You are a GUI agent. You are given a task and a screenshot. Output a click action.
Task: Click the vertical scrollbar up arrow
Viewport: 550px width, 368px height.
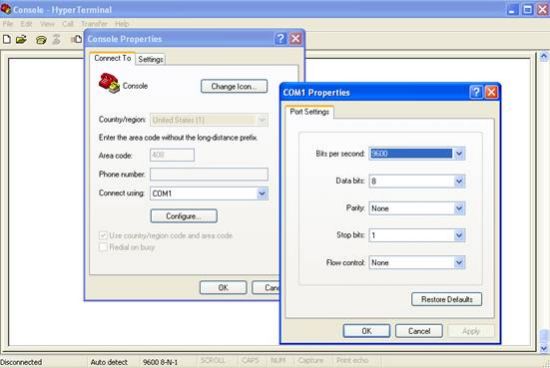[544, 56]
